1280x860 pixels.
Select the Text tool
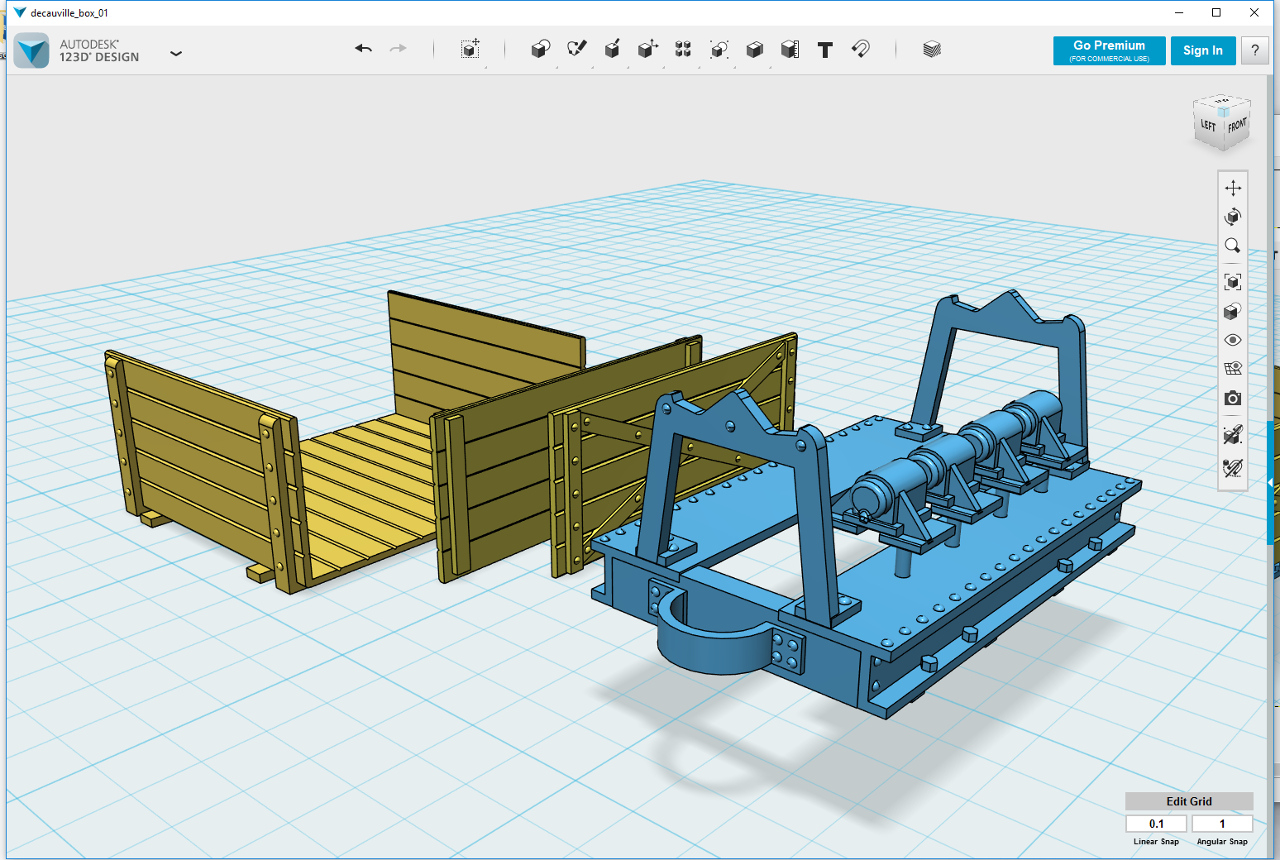point(825,49)
